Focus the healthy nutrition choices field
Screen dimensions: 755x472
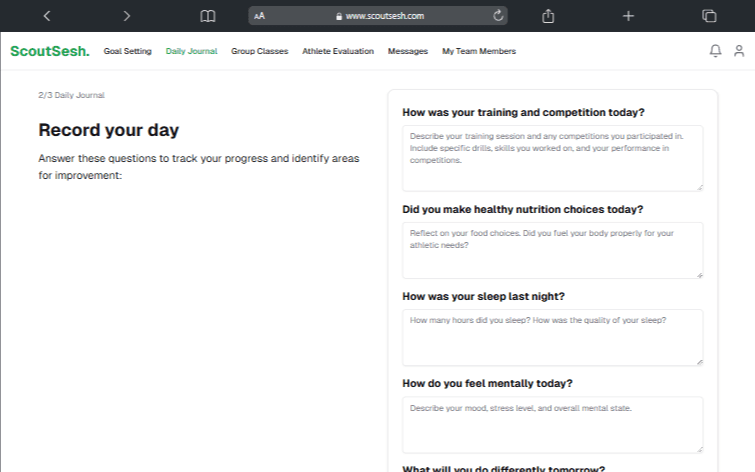point(552,250)
